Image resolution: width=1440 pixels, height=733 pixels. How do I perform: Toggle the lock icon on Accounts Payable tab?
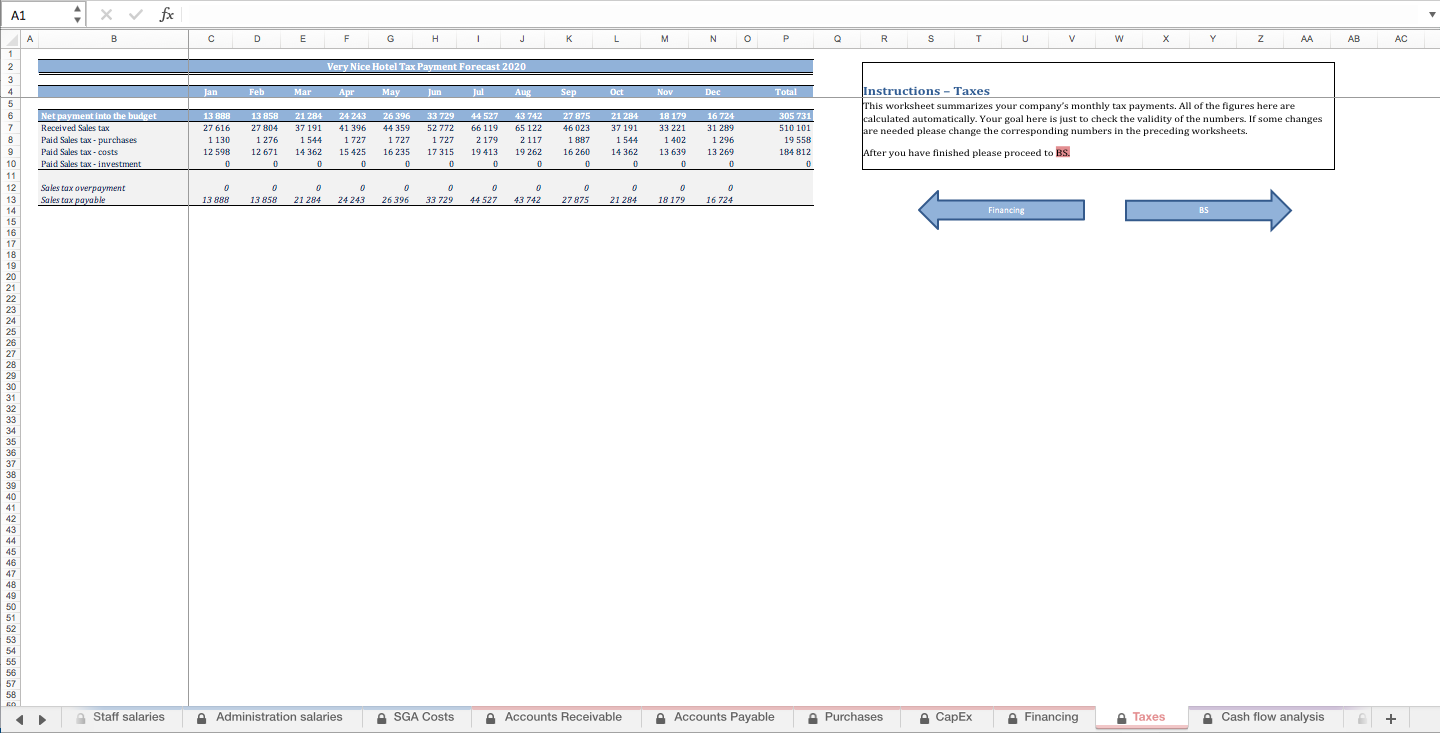click(660, 718)
